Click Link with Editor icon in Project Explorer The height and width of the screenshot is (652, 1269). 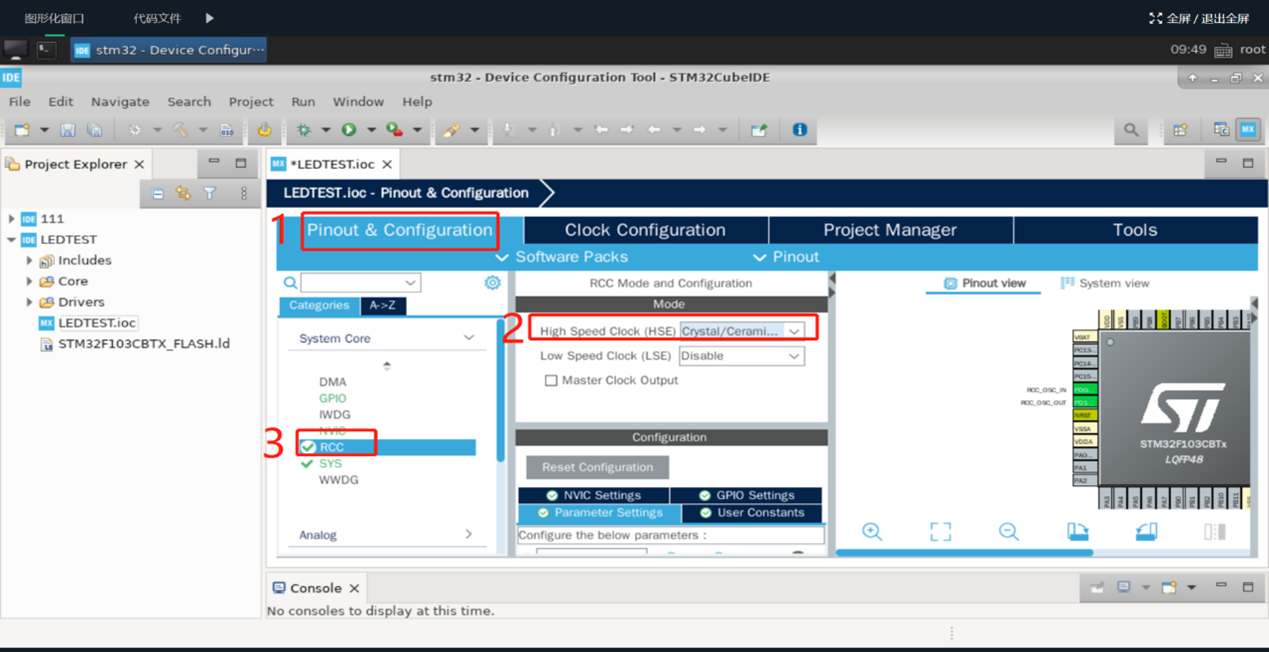coord(183,194)
